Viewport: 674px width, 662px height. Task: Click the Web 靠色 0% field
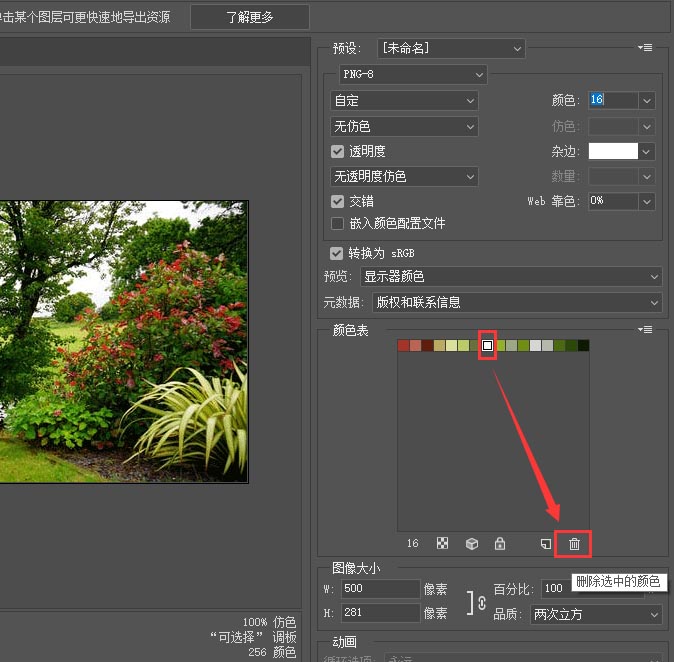pos(613,201)
